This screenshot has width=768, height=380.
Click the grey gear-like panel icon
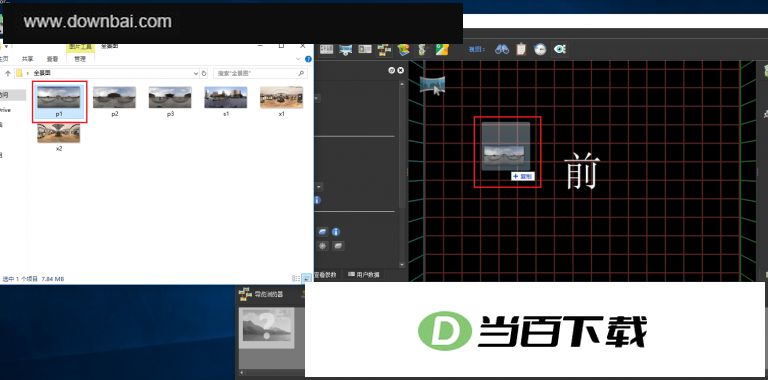pyautogui.click(x=323, y=246)
